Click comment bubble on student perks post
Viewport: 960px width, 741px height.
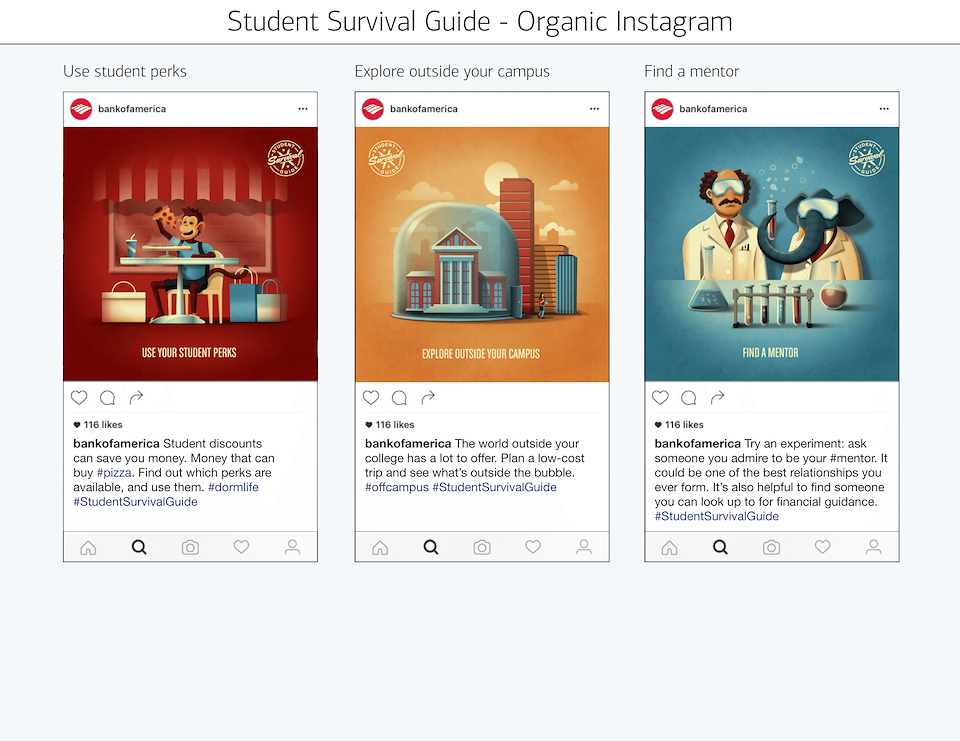108,398
